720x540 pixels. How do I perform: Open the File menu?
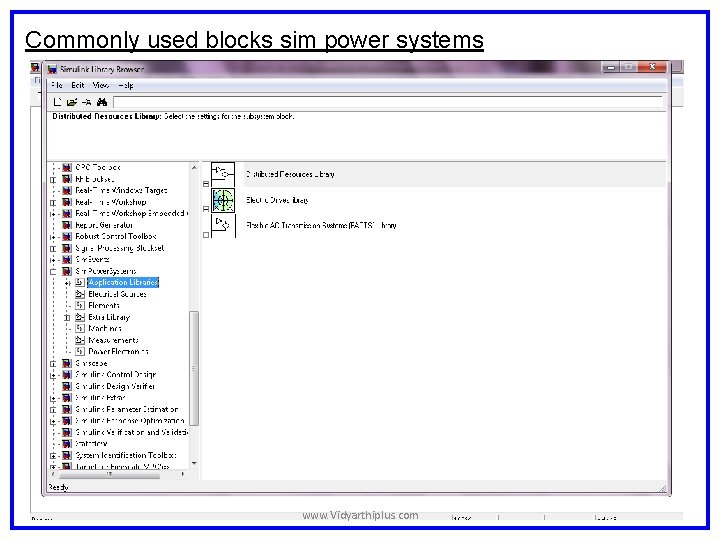tap(56, 85)
